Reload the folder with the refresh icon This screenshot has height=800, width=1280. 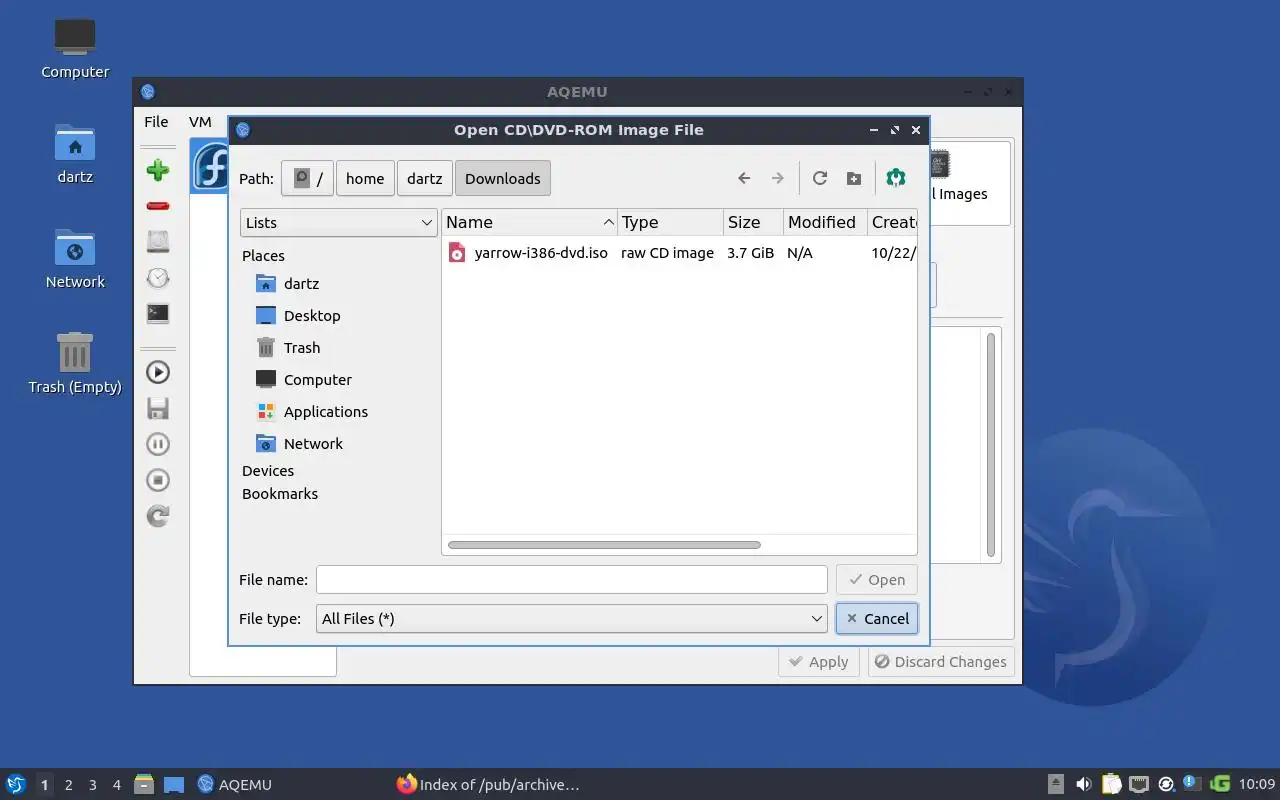coord(820,178)
